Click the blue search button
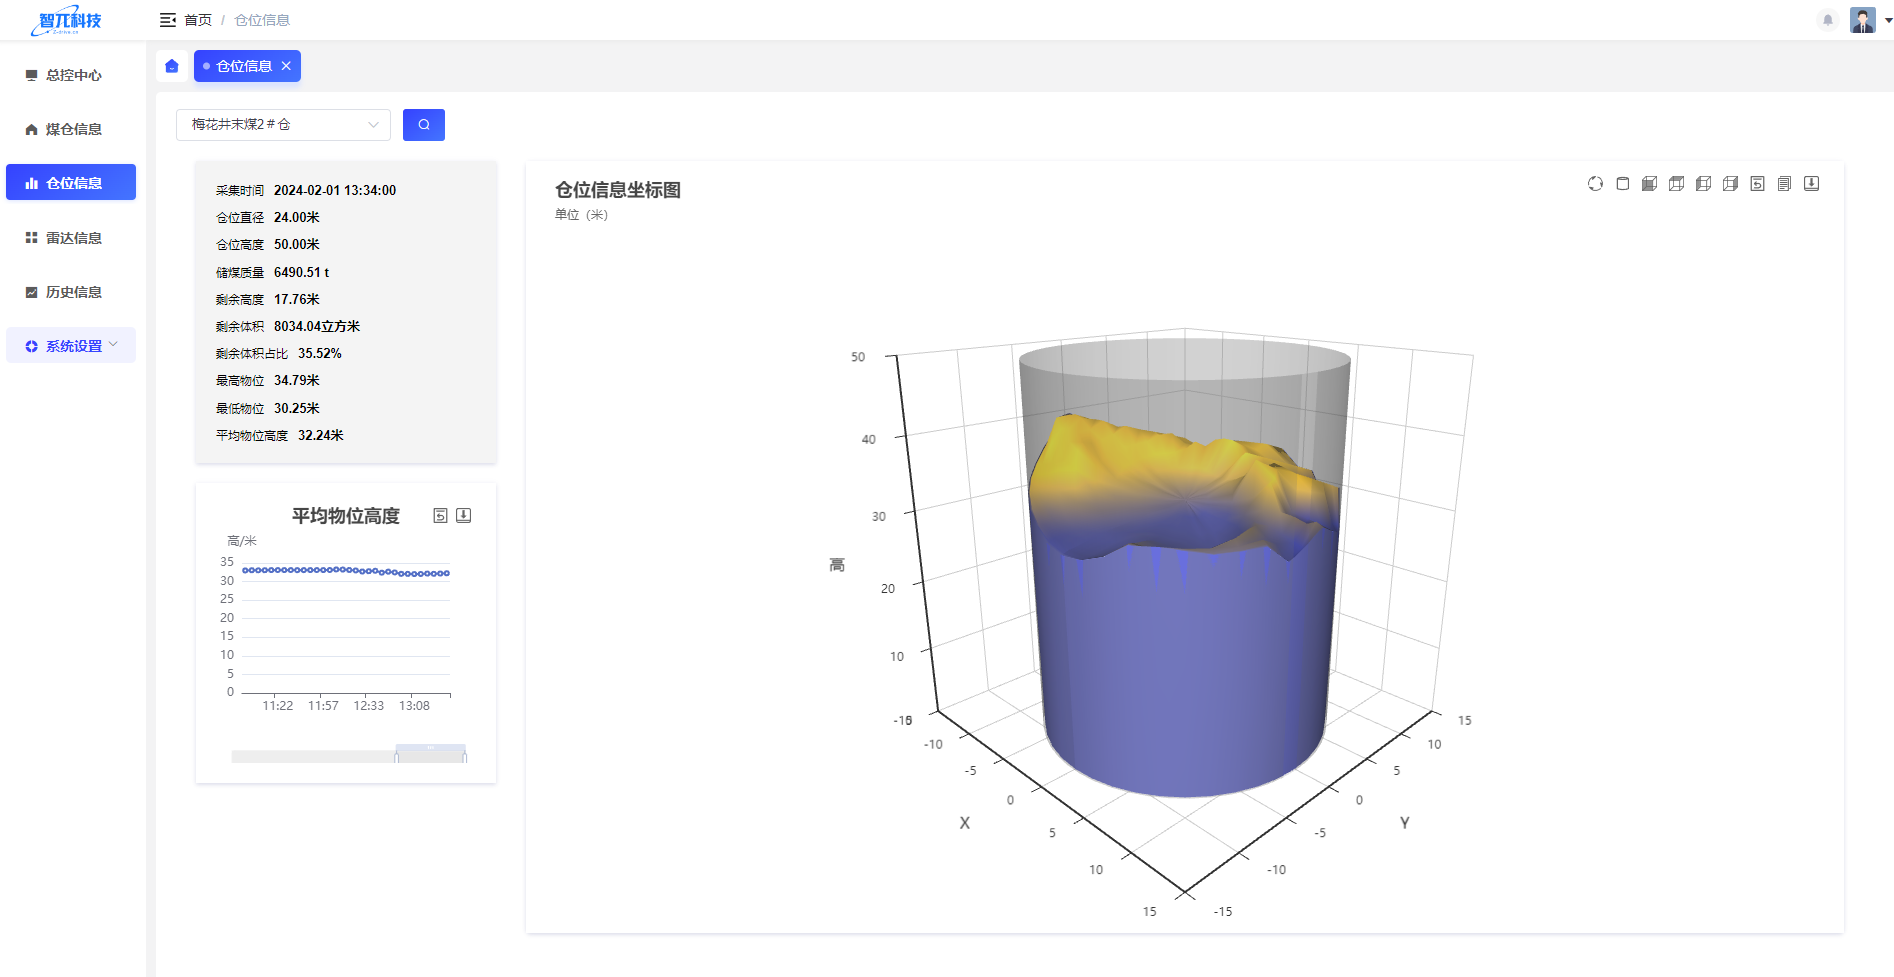The image size is (1894, 977). (424, 125)
